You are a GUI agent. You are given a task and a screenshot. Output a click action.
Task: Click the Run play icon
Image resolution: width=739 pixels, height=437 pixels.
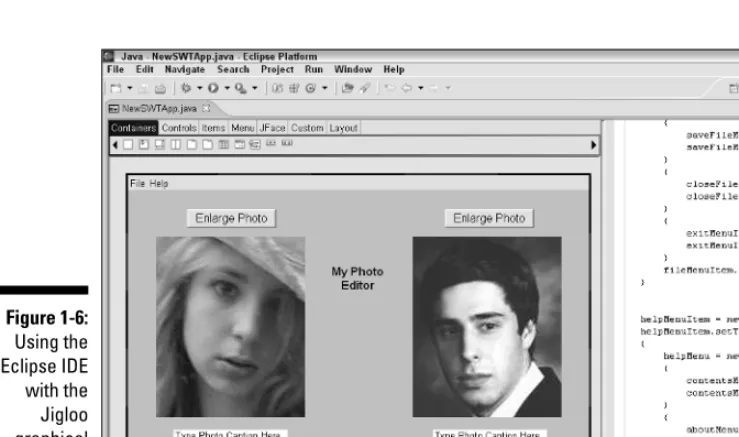pyautogui.click(x=213, y=88)
